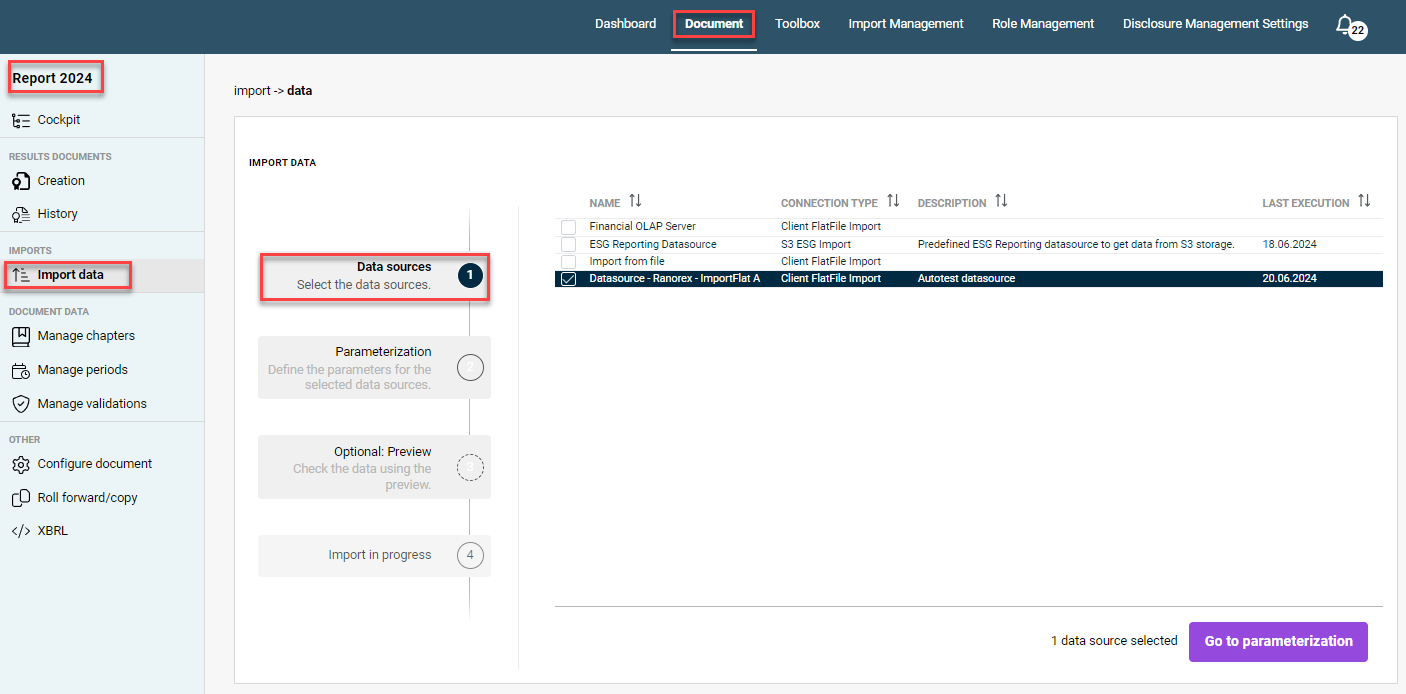Check the Financial OLAP Server checkbox
The height and width of the screenshot is (694, 1406).
568,227
